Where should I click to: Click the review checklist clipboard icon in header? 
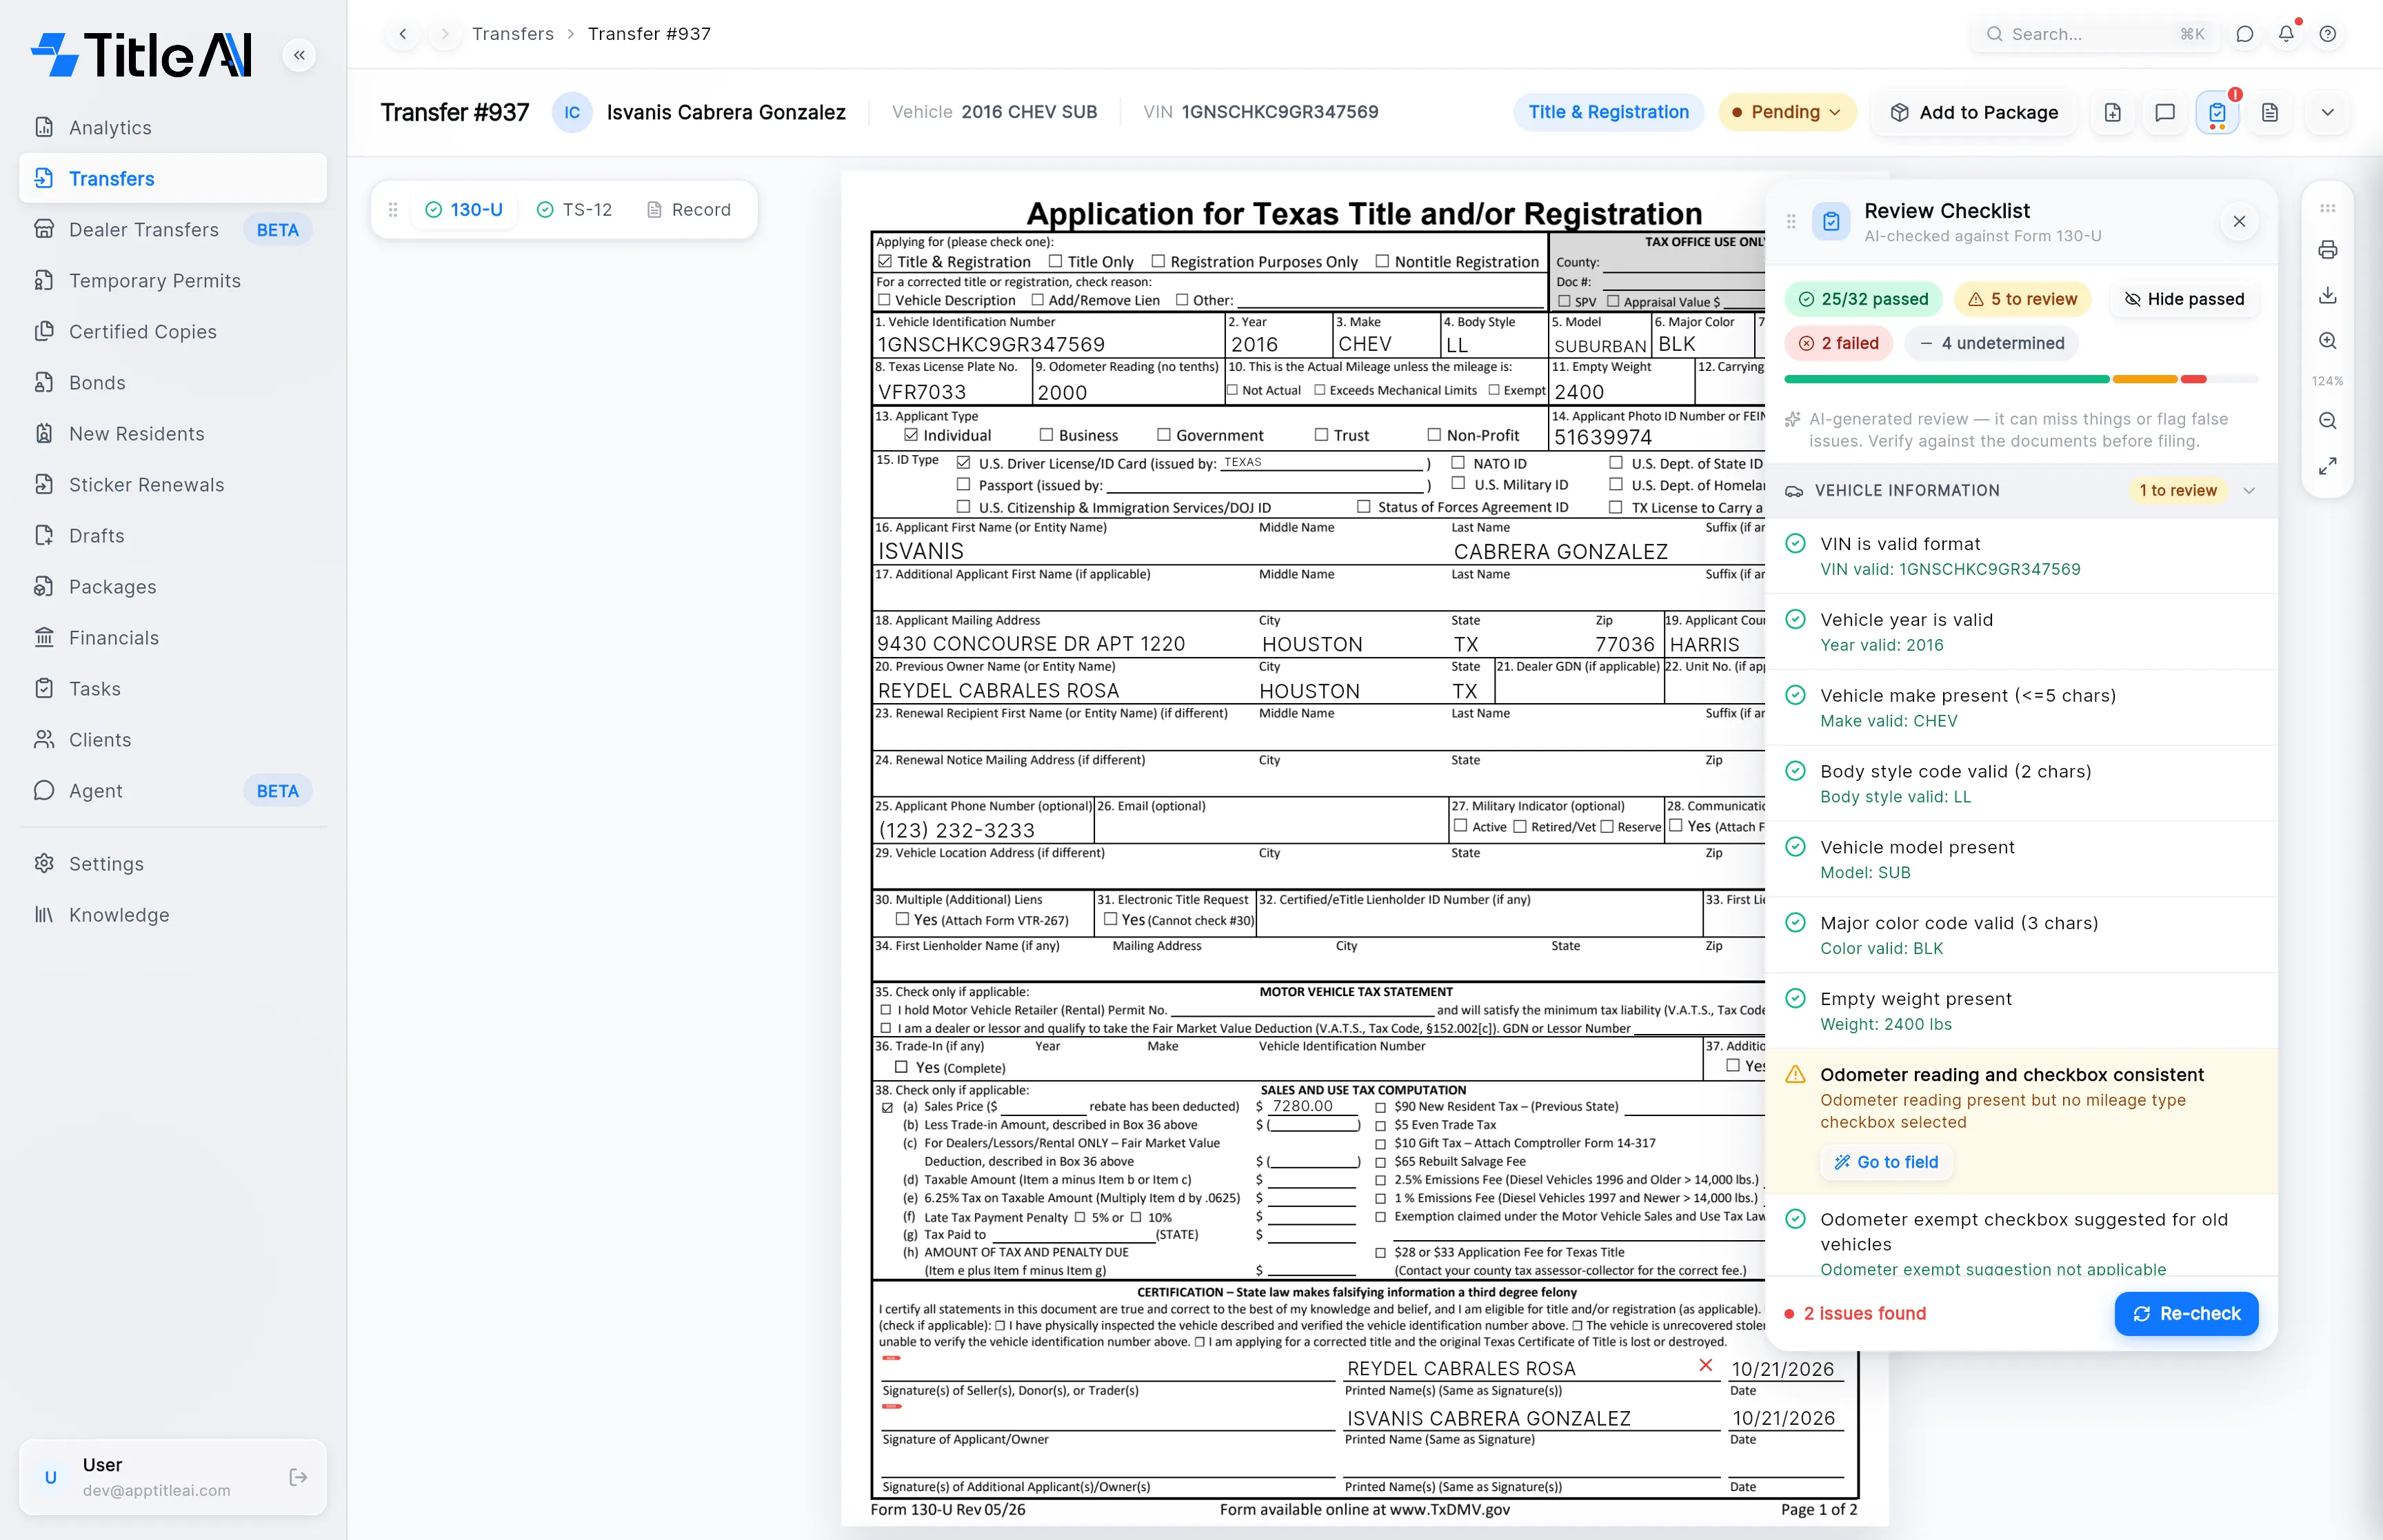point(2217,112)
